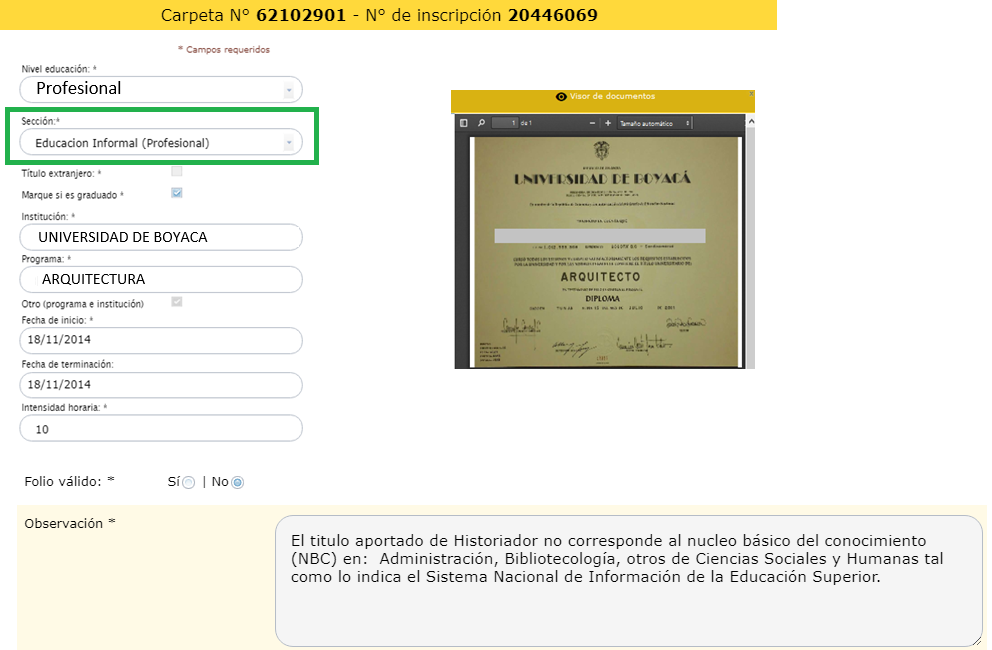
Task: Toggle the sidebar in the document viewer
Action: tap(464, 123)
